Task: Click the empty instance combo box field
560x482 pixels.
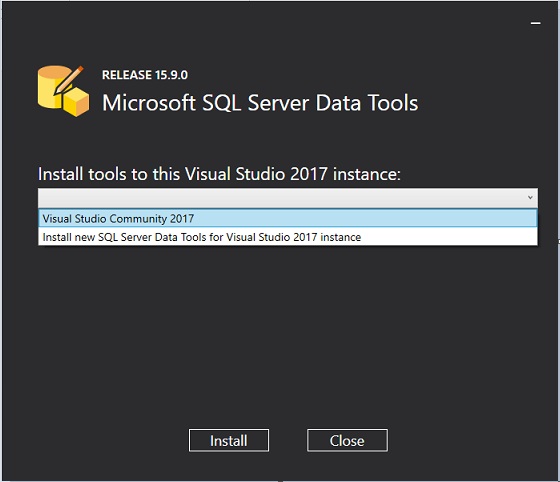Action: pos(288,198)
